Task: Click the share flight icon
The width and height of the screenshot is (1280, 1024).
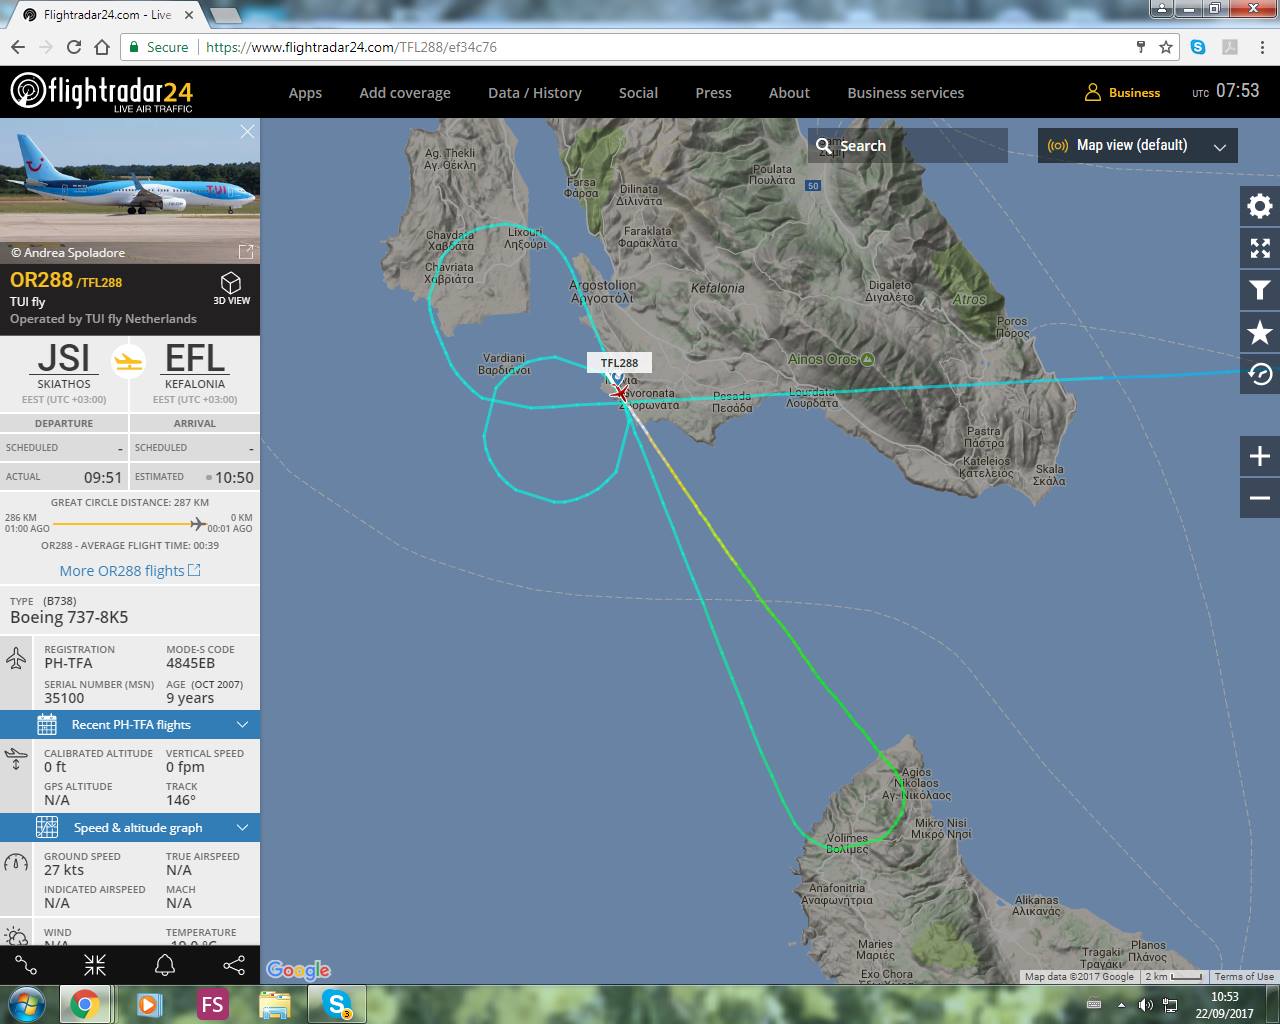Action: coord(234,965)
